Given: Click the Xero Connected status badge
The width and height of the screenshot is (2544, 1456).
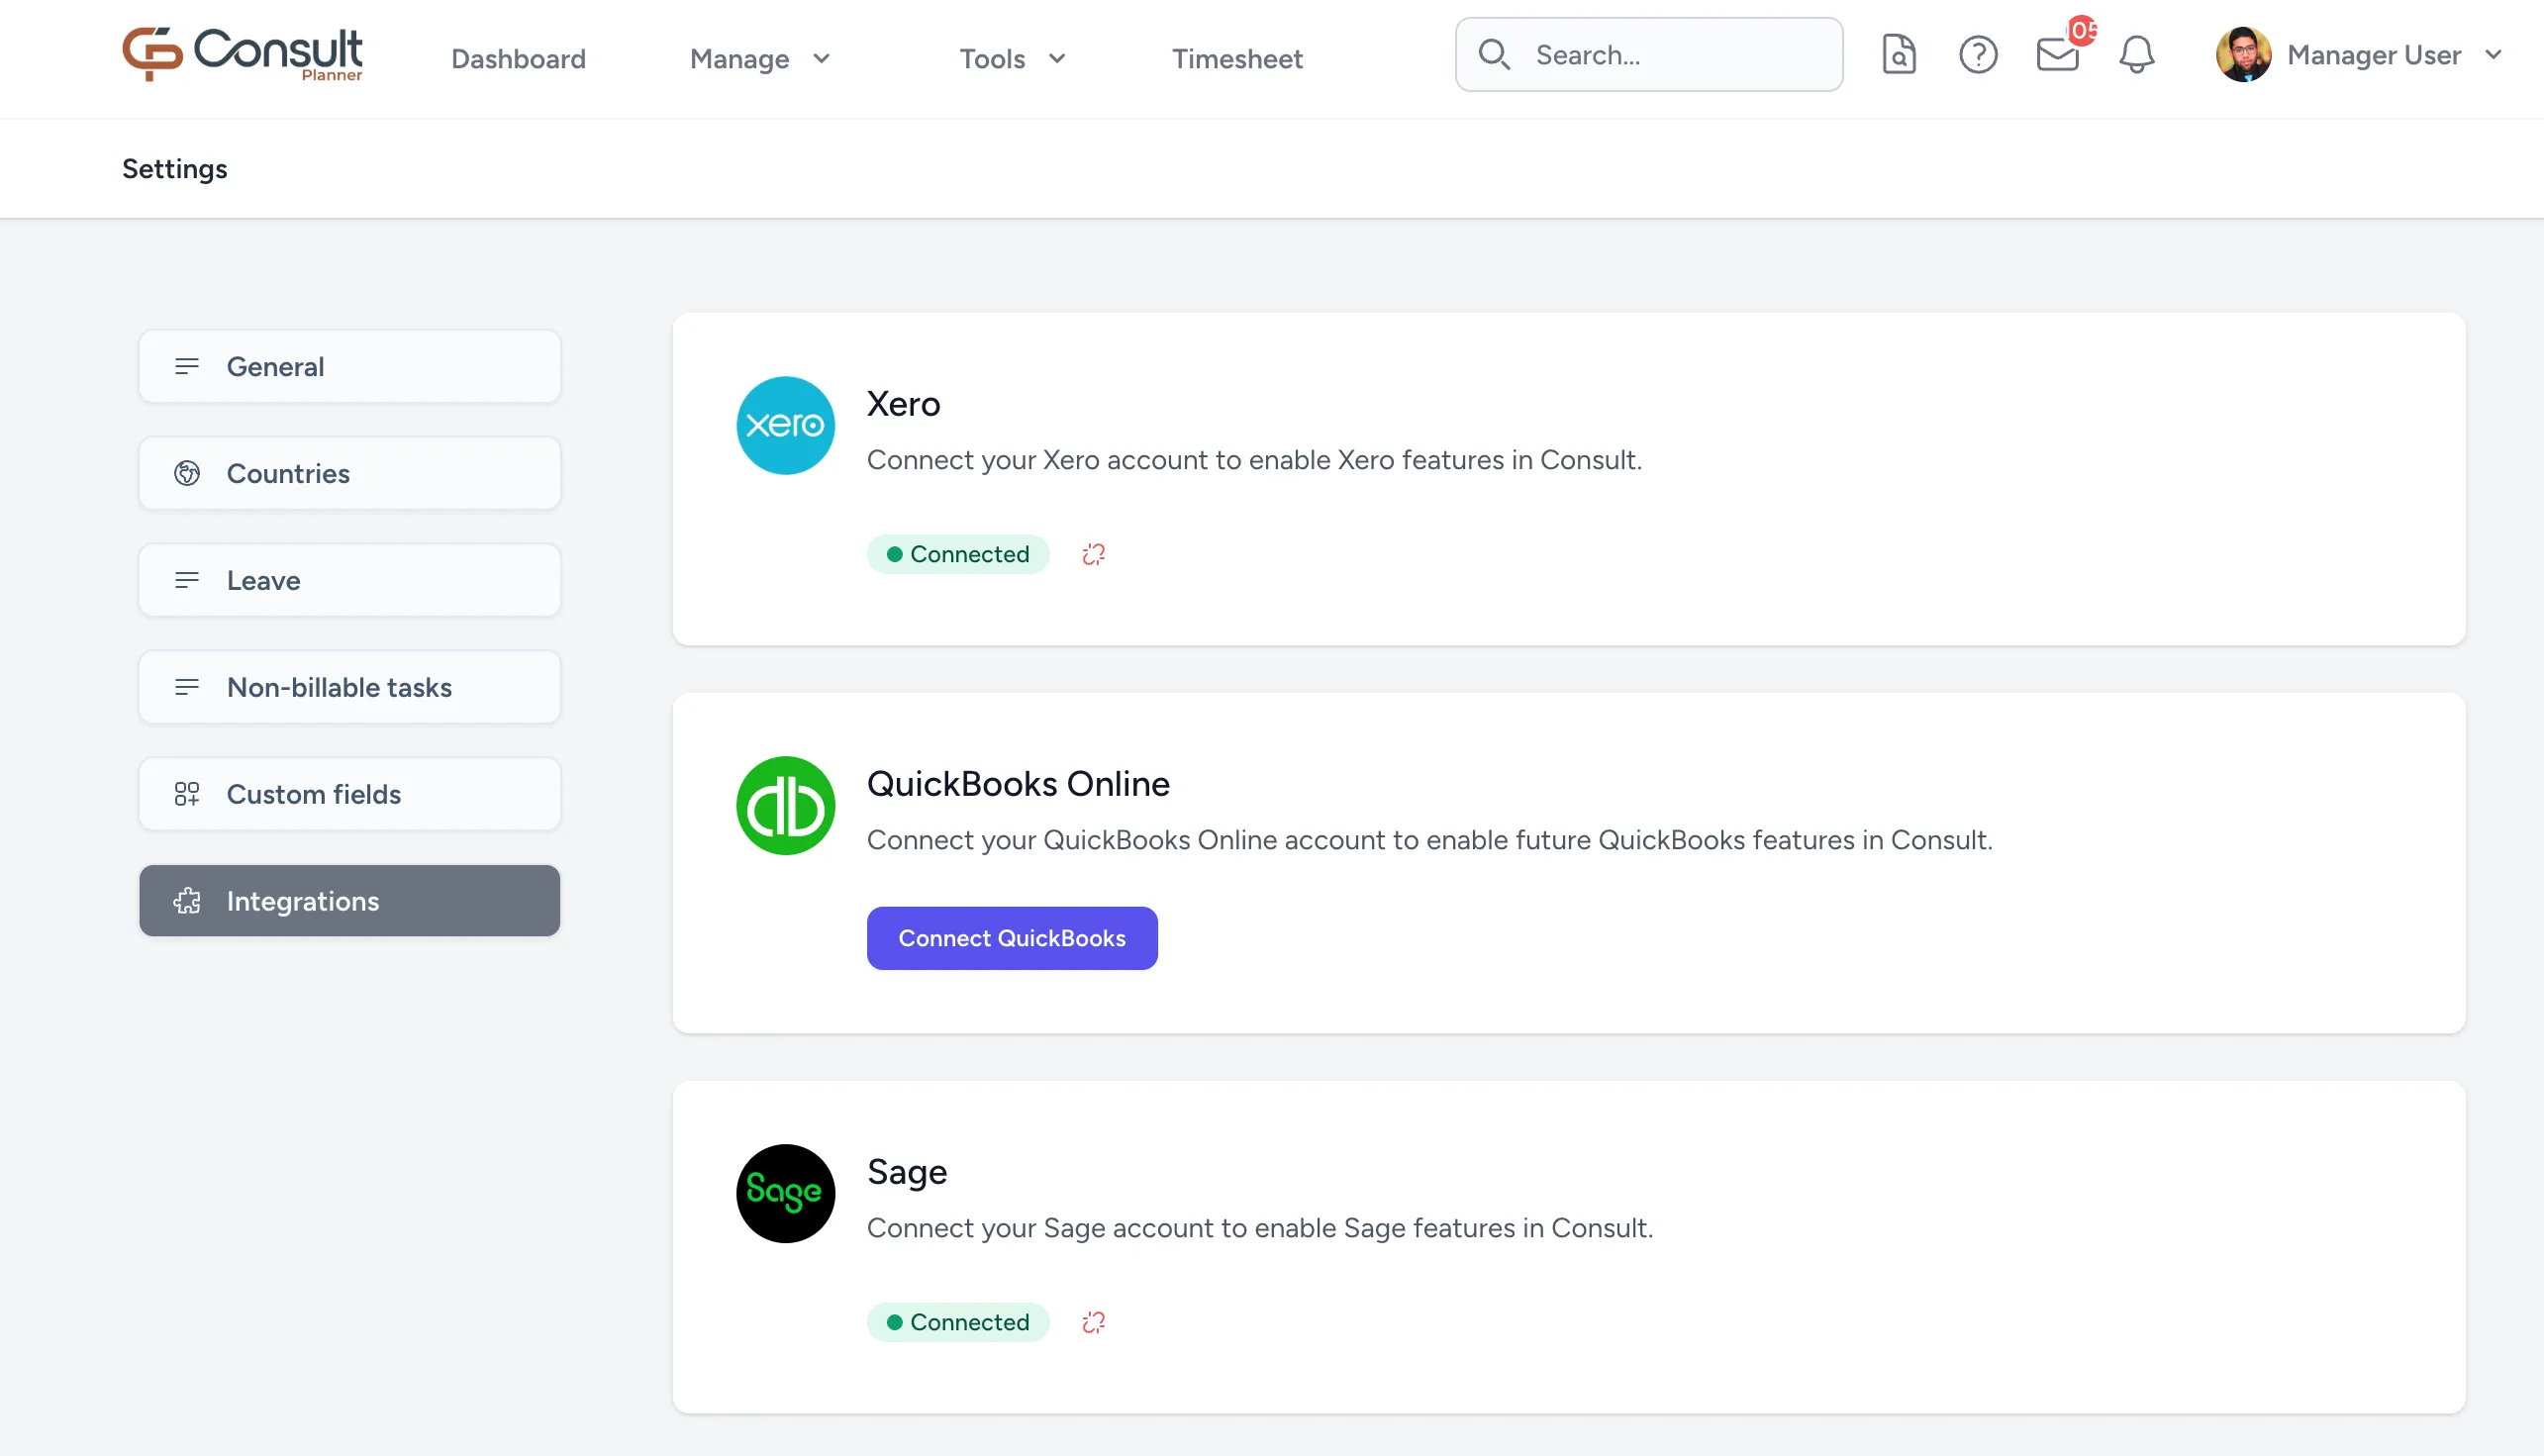Looking at the screenshot, I should 958,554.
